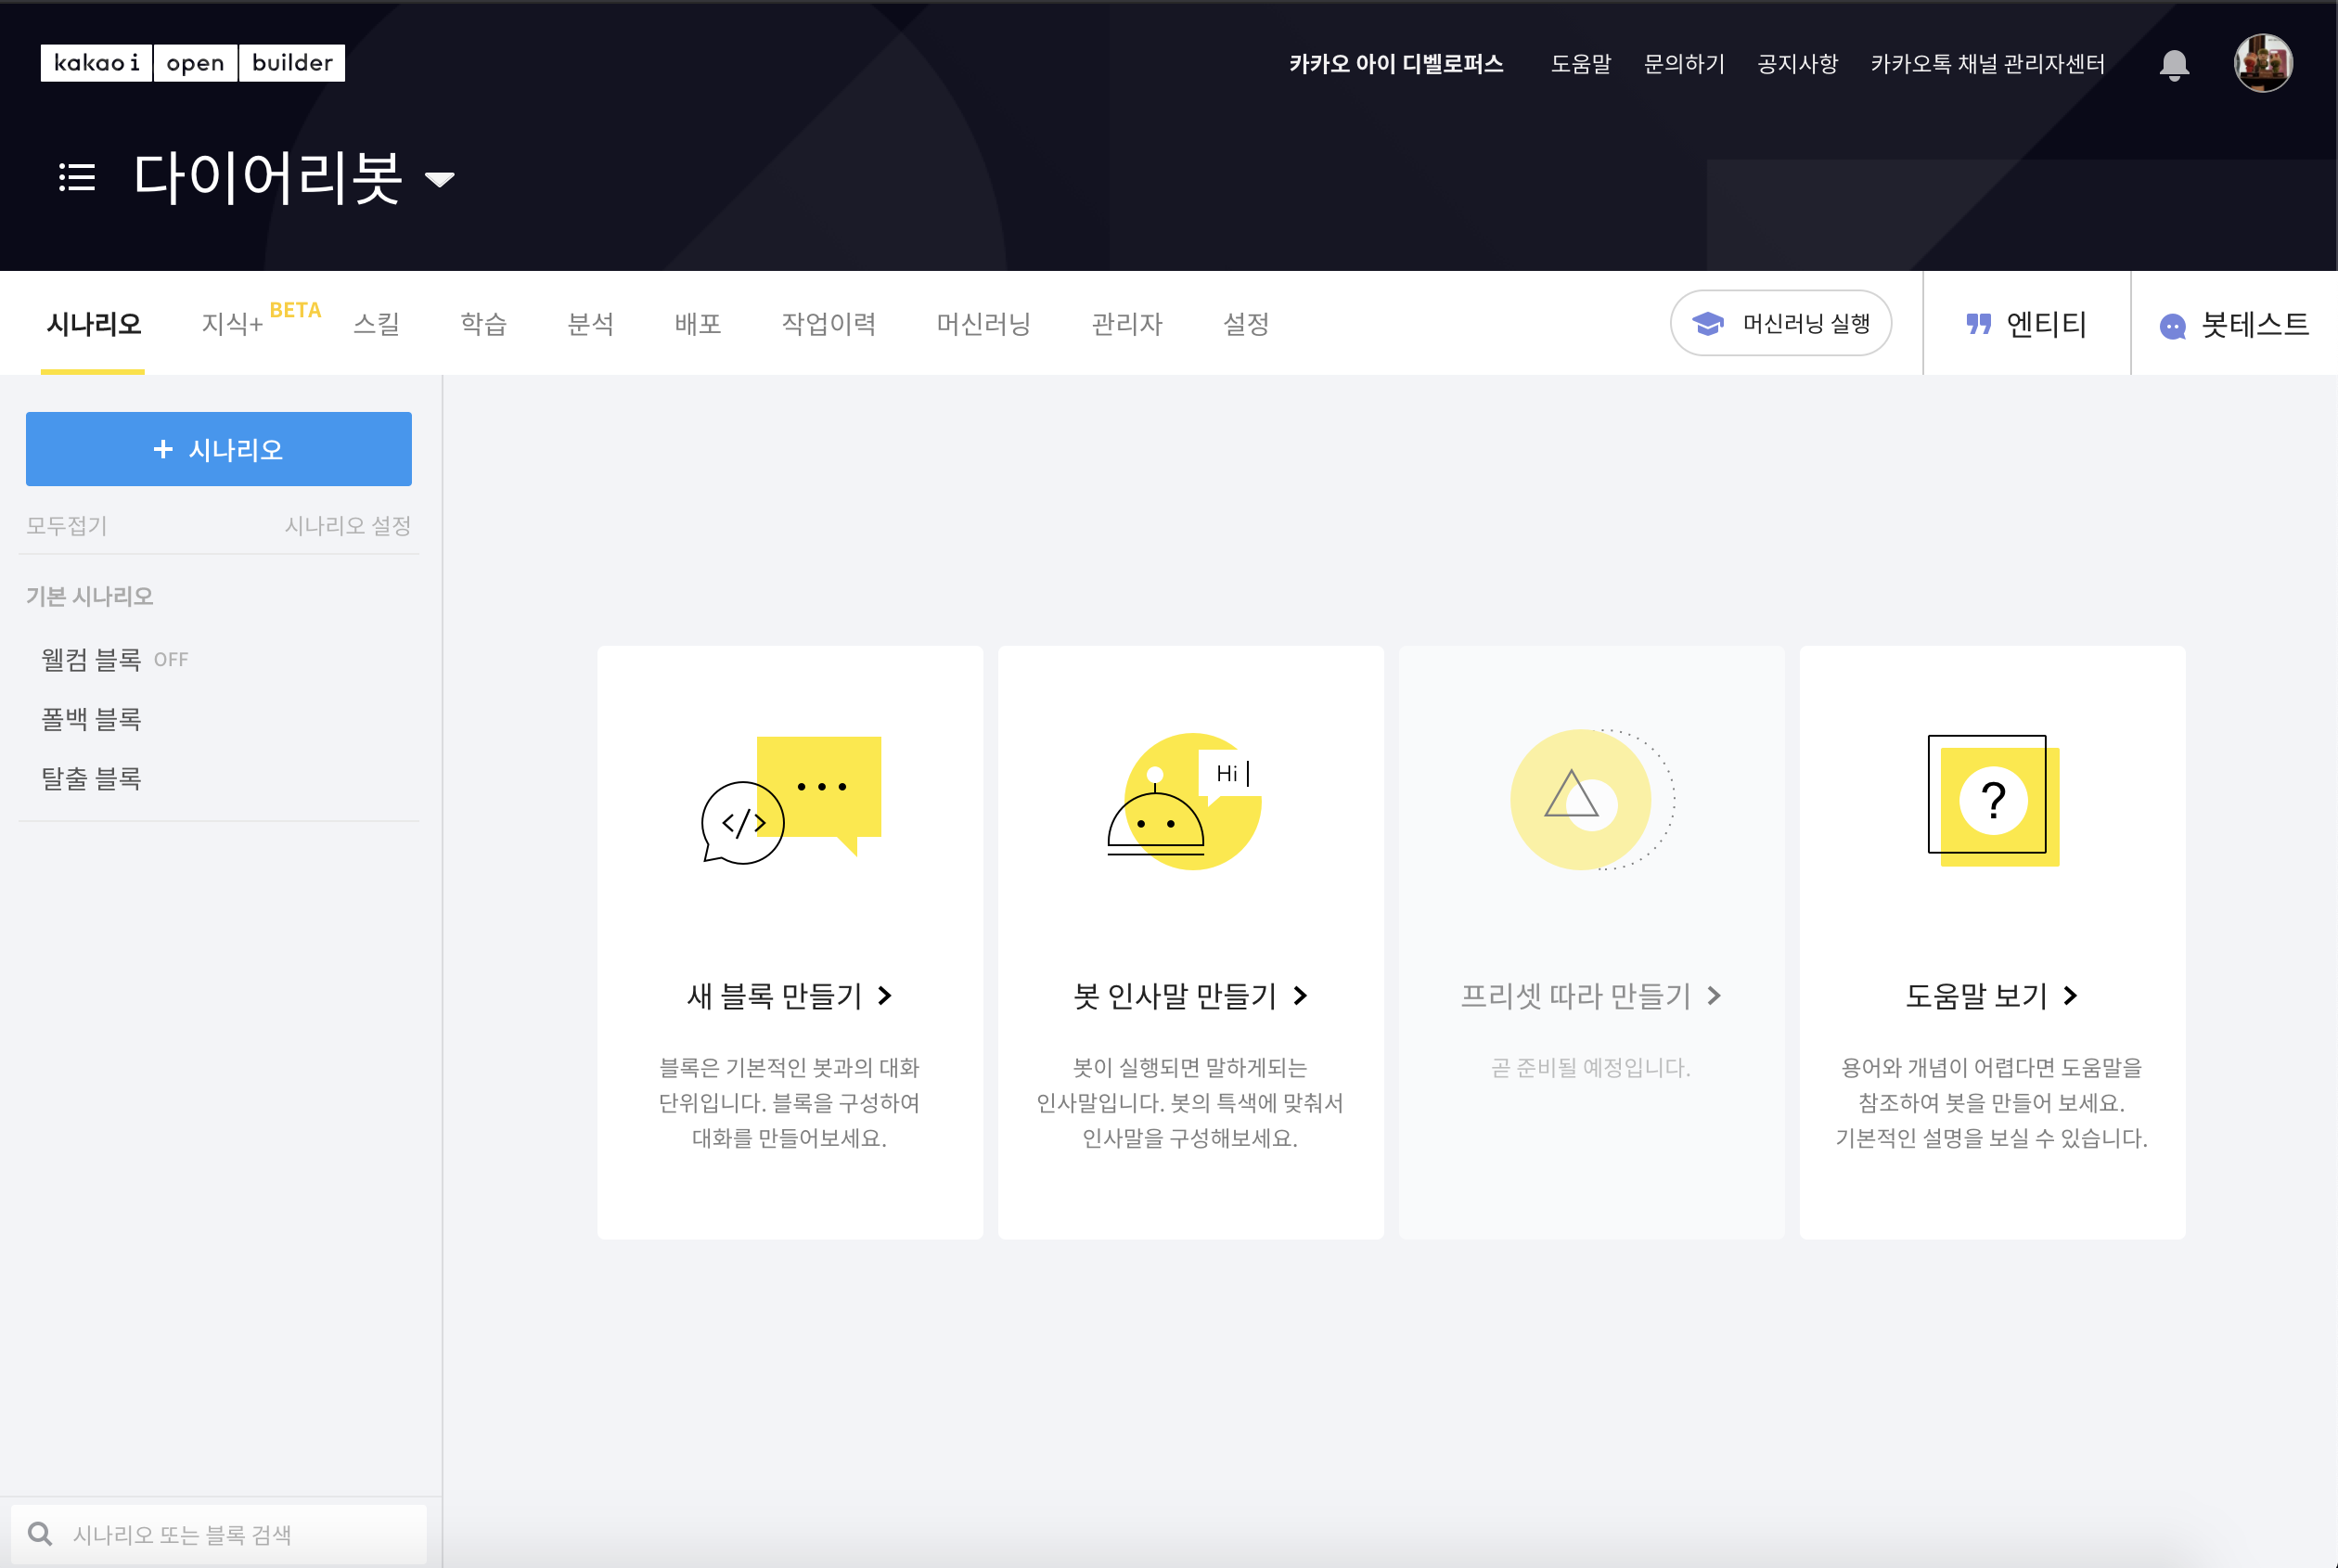Image resolution: width=2338 pixels, height=1568 pixels.
Task: Open the user profile avatar
Action: click(x=2262, y=63)
